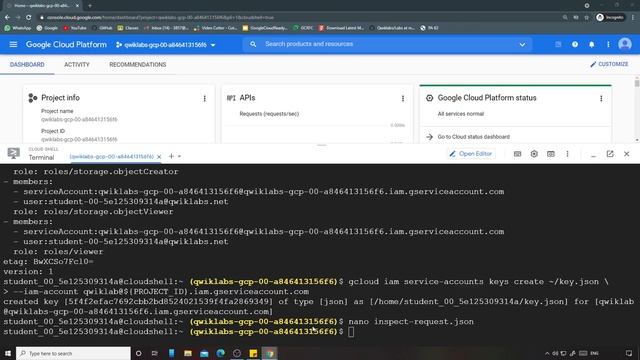Open the Windows Start menu

pyautogui.click(x=8, y=353)
